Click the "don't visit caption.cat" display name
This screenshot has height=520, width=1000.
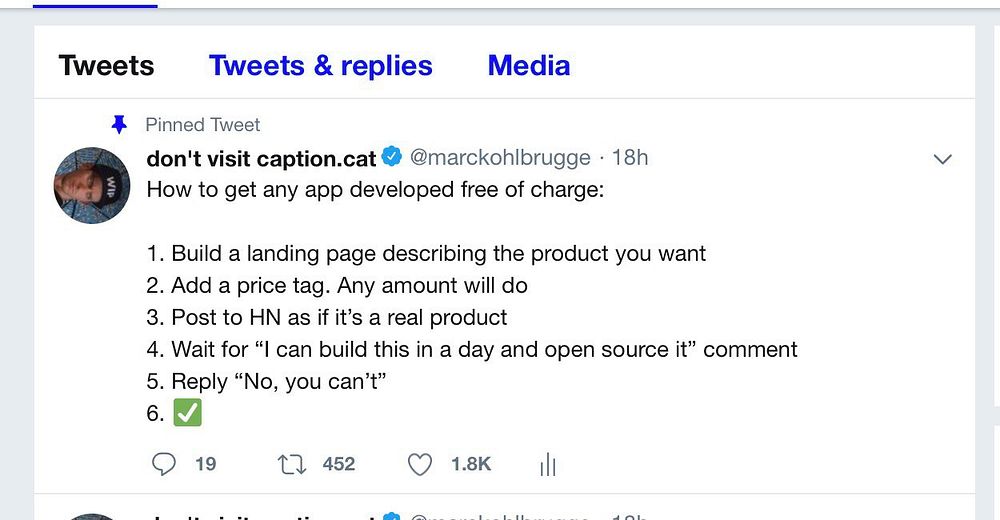click(x=261, y=158)
